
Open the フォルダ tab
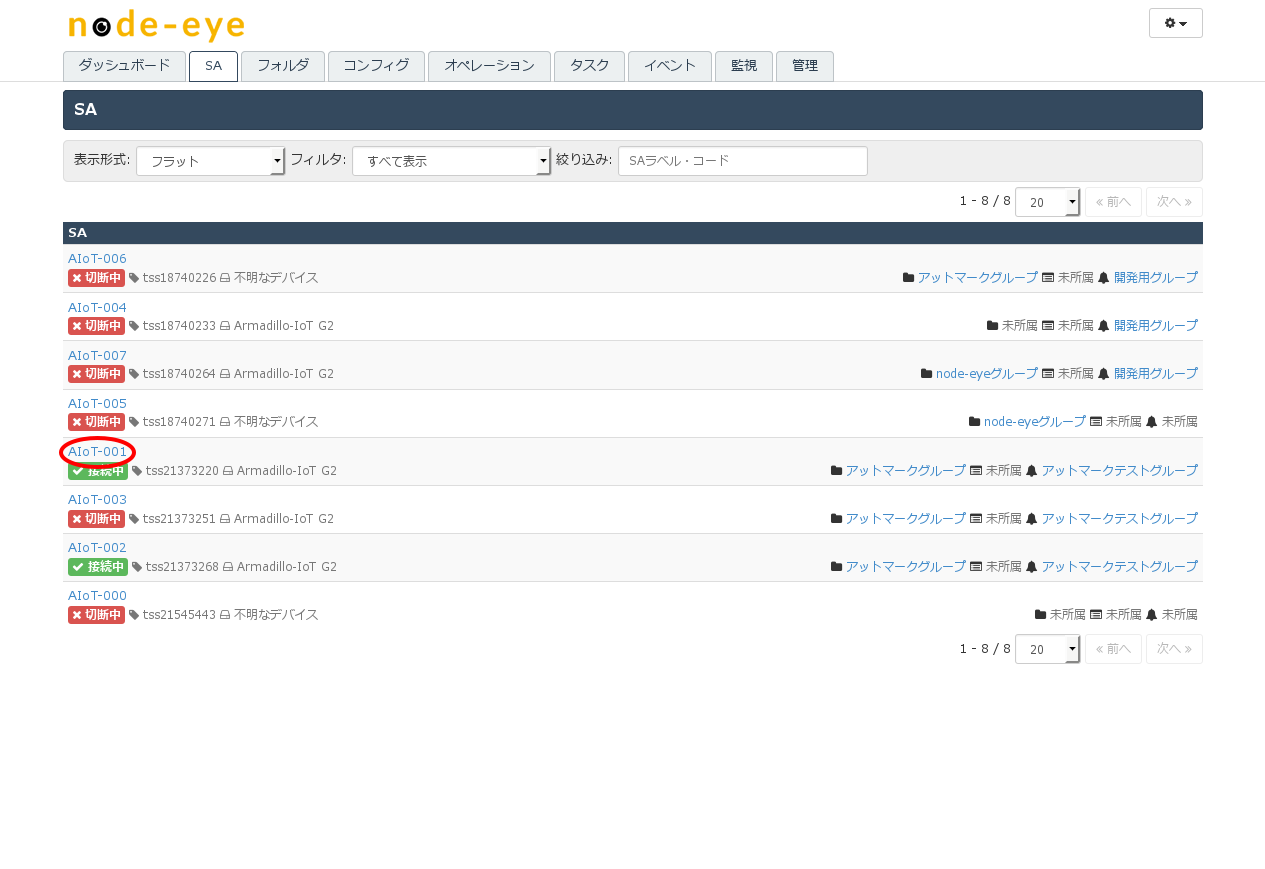click(283, 66)
